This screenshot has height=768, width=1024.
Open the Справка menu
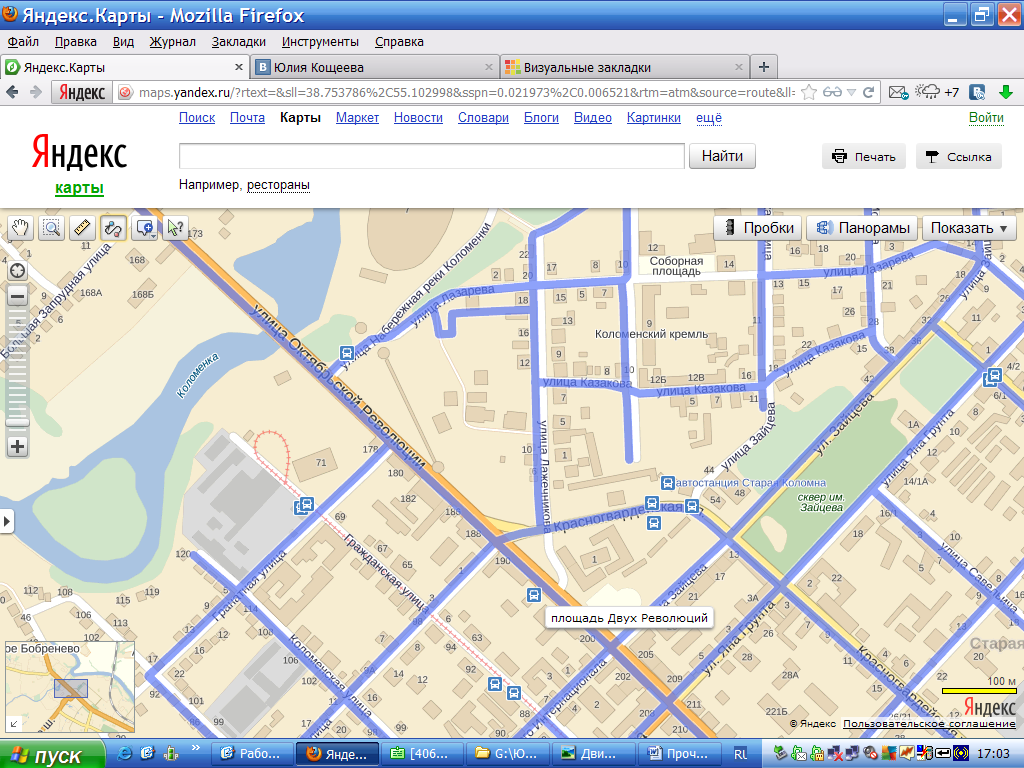(x=399, y=42)
